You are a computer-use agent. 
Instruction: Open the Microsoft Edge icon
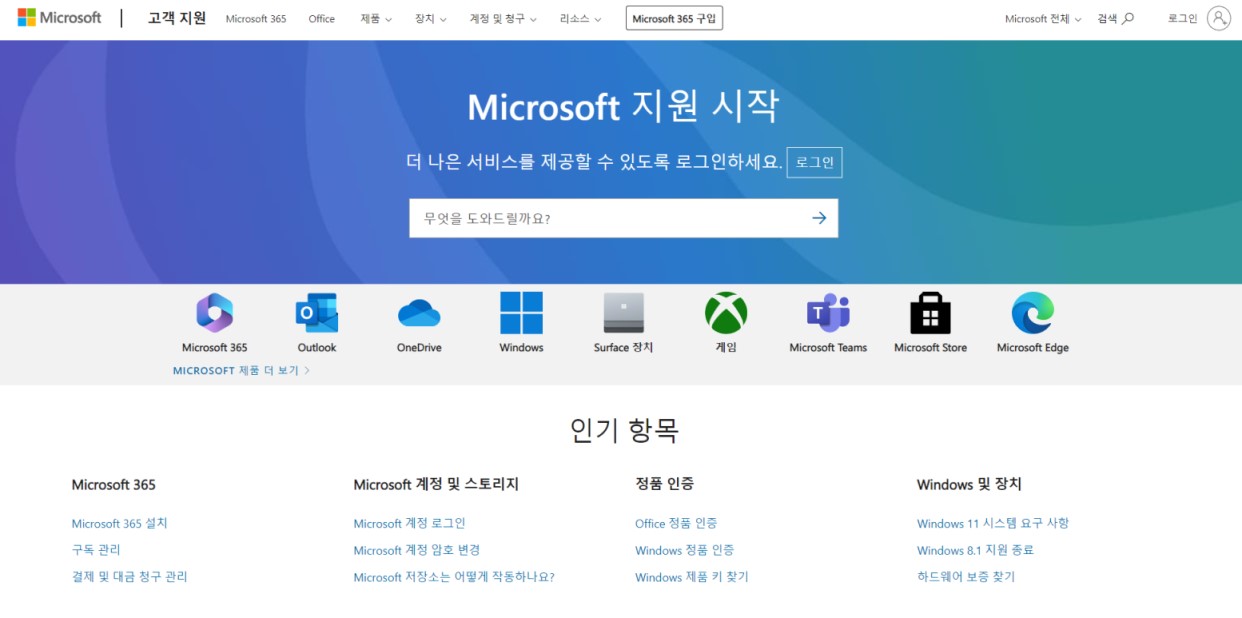(x=1032, y=313)
